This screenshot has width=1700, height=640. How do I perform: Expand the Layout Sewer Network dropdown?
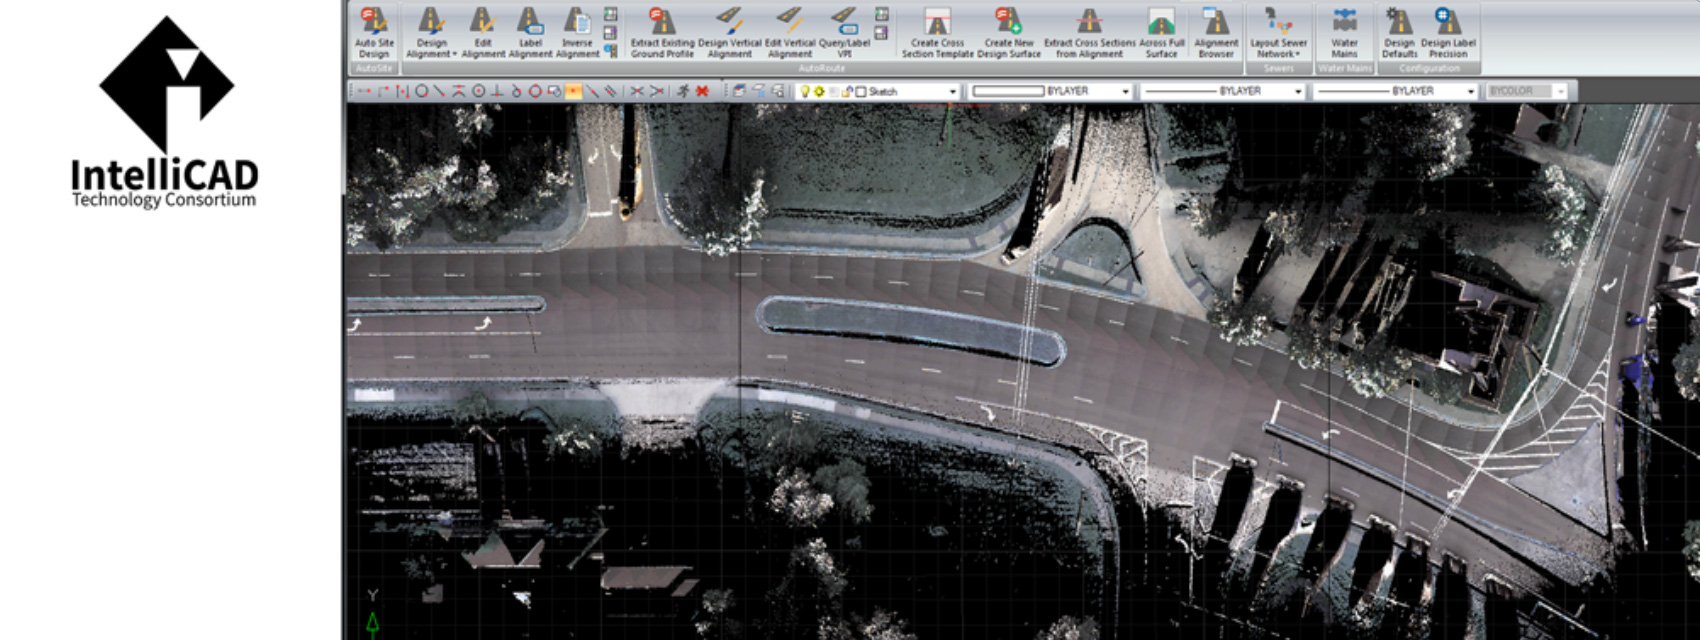point(1299,54)
